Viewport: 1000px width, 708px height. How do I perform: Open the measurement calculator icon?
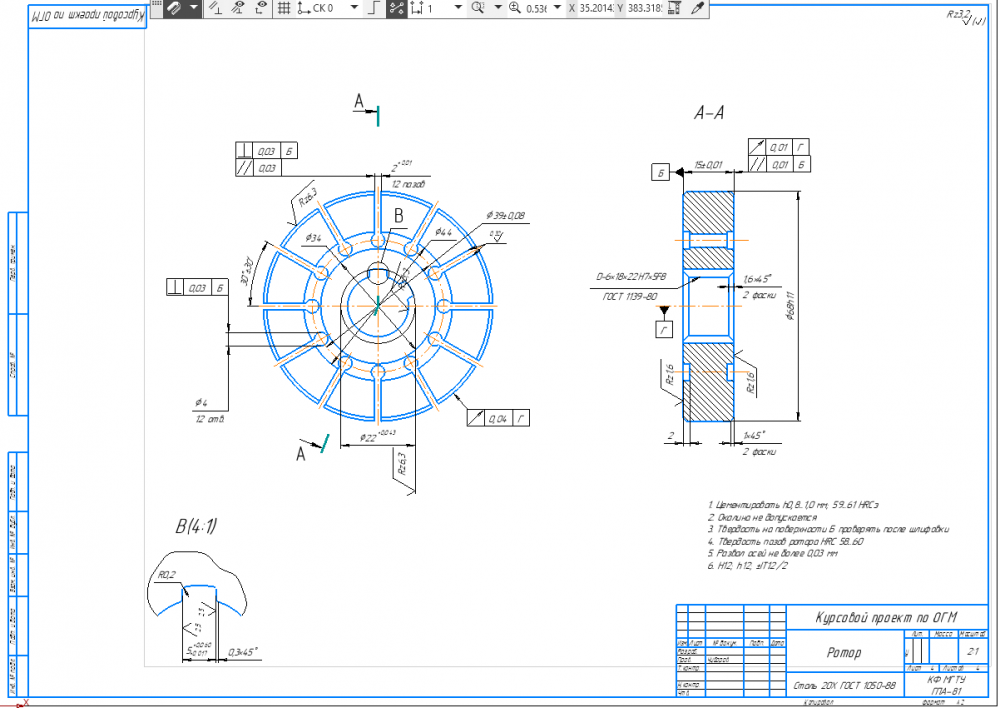point(675,8)
